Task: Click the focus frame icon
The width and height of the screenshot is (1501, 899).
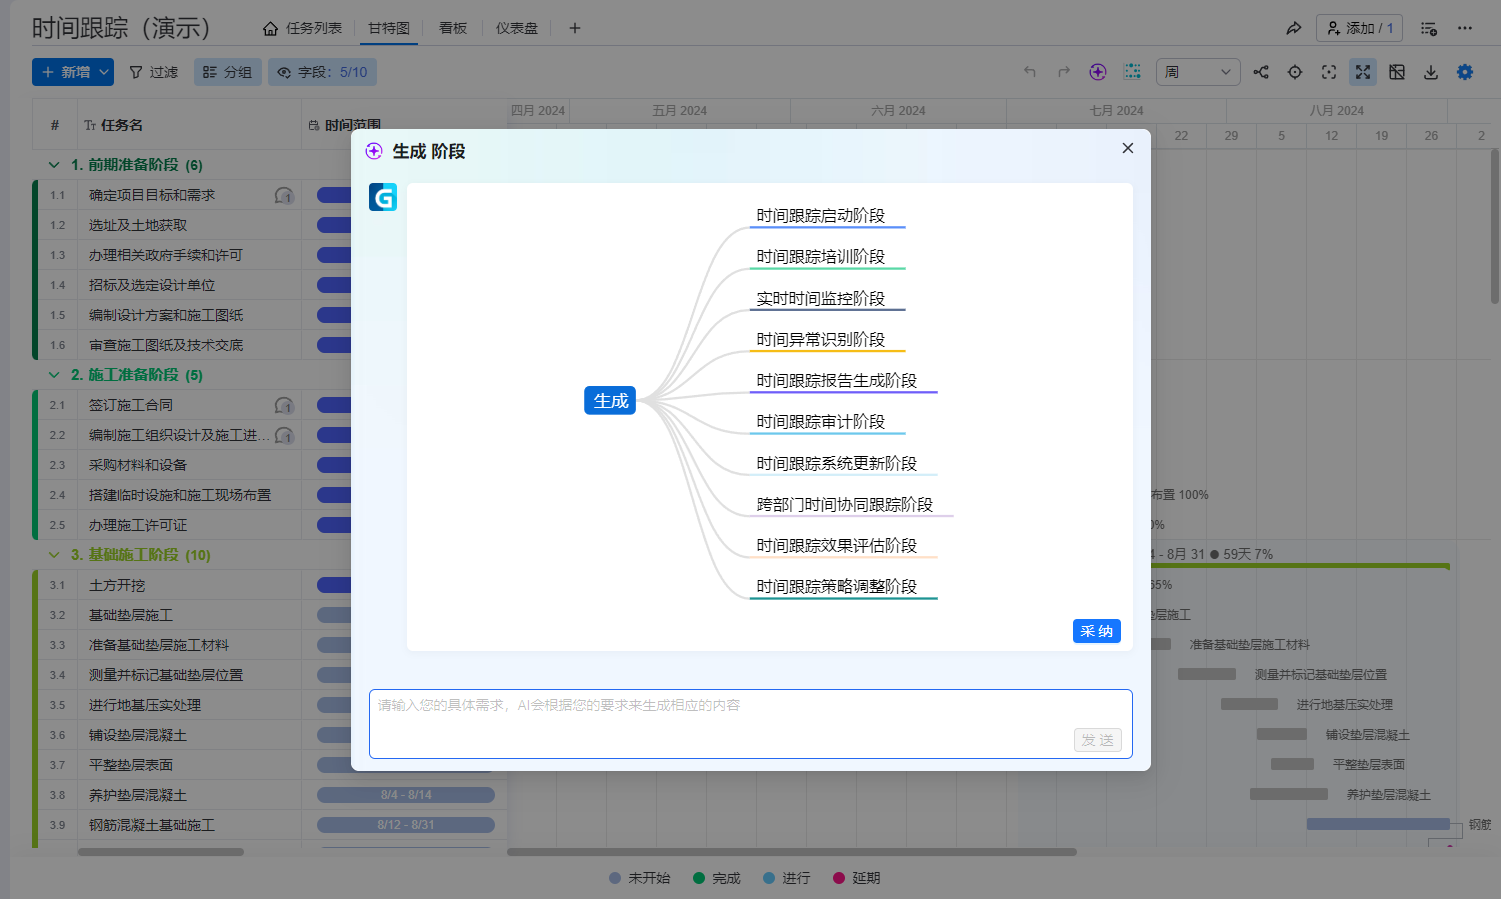Action: 1329,72
